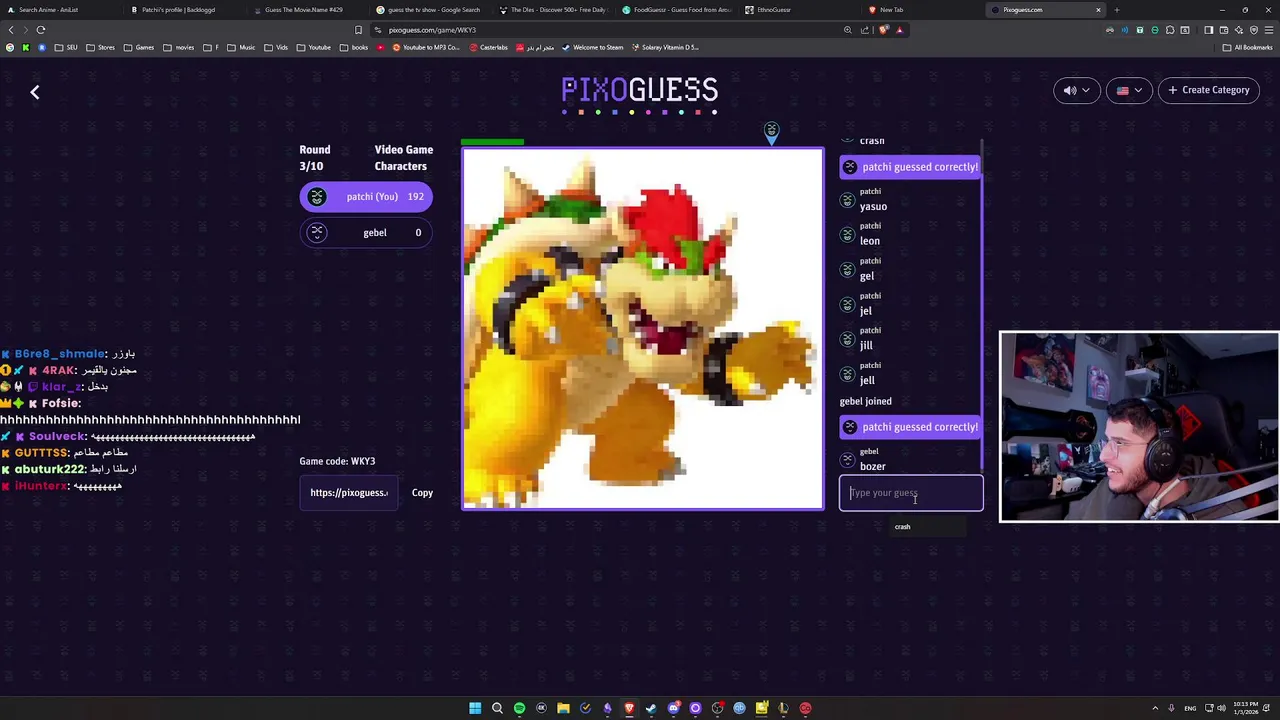Open Discord from the taskbar
The image size is (1280, 720).
673,708
